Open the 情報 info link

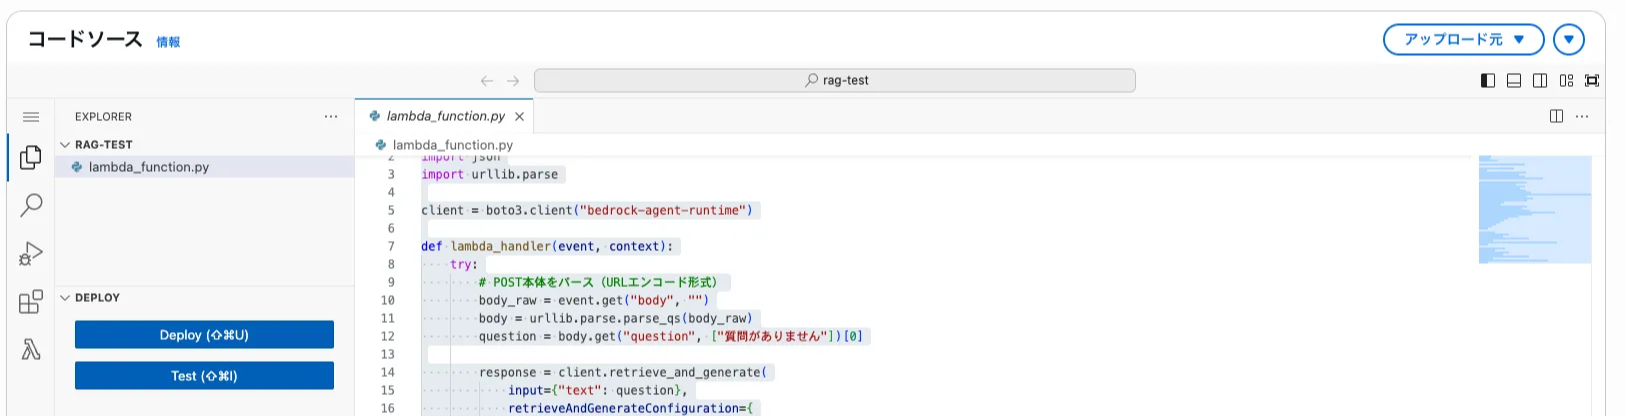[168, 42]
